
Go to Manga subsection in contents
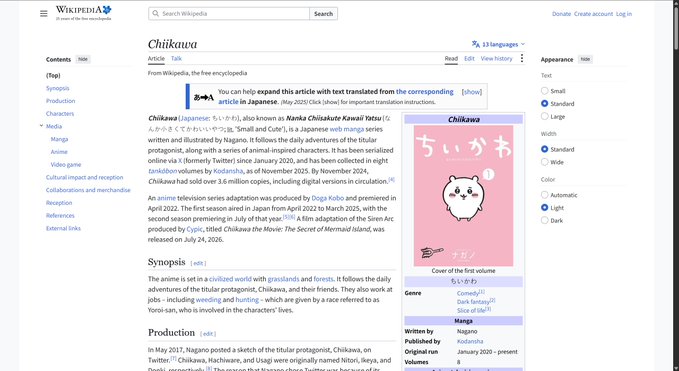[x=59, y=139]
